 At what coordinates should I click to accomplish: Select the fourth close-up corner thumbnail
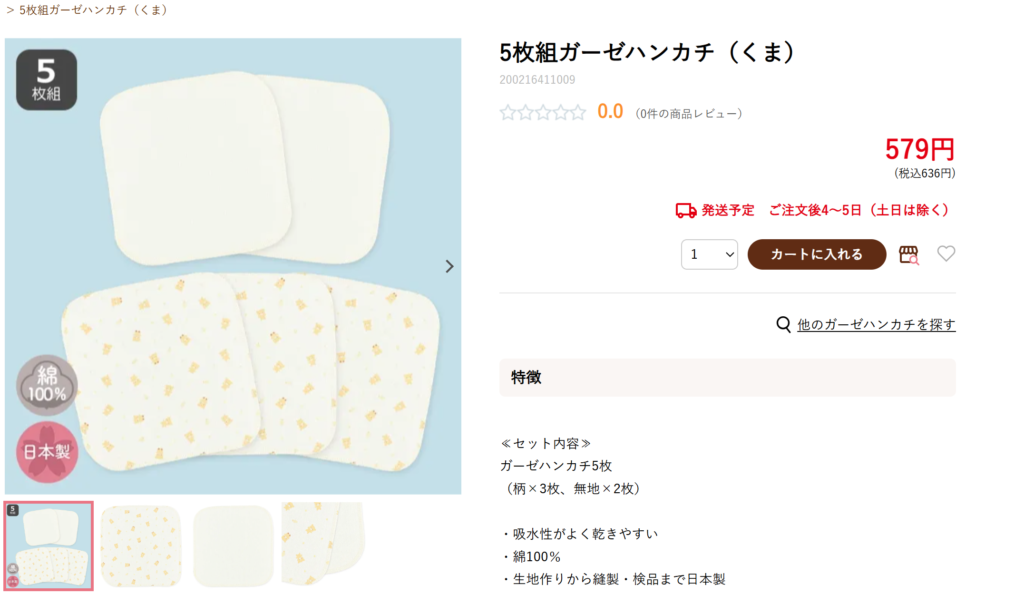click(322, 545)
